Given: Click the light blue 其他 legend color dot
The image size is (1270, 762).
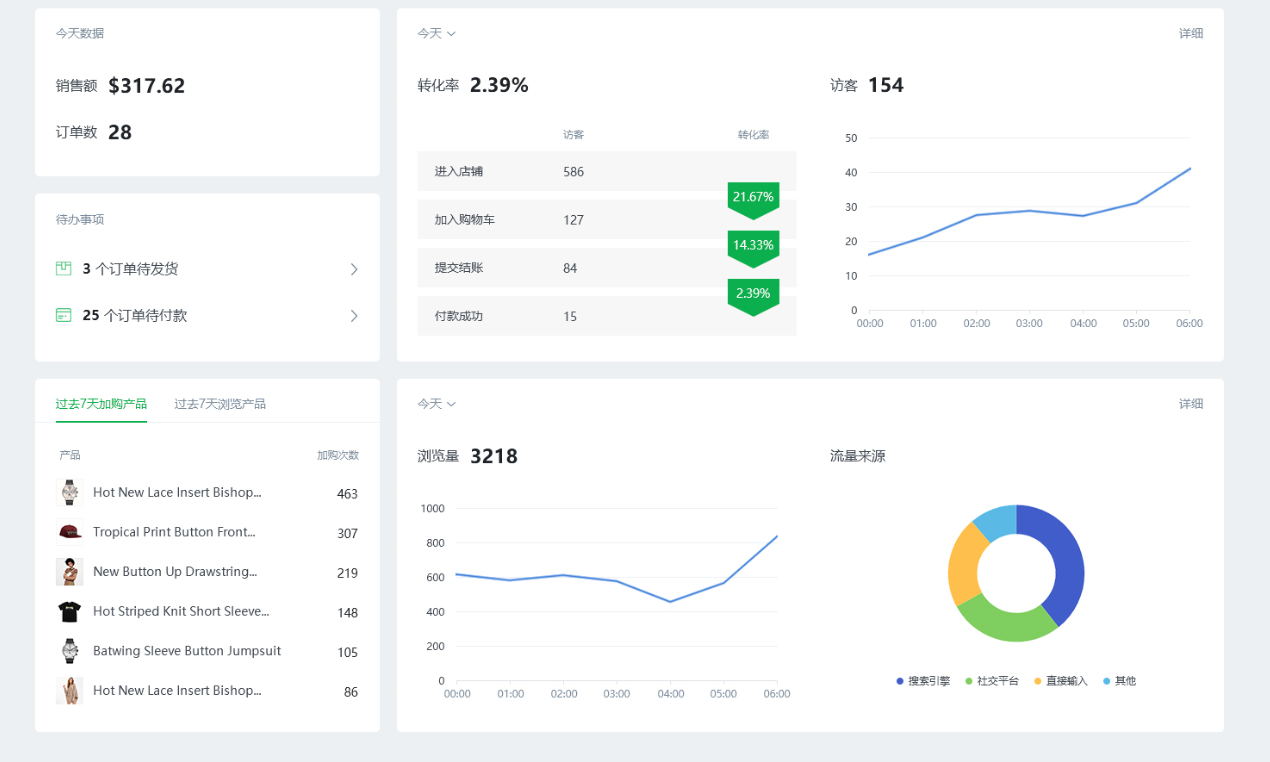Looking at the screenshot, I should click(x=1106, y=681).
